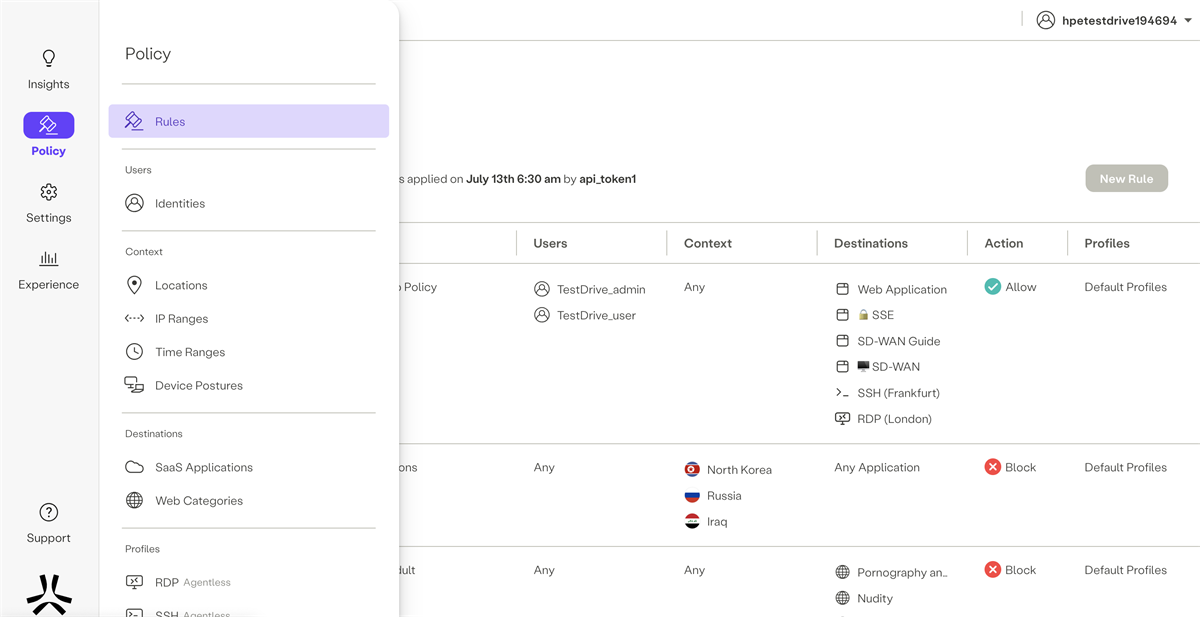Open the Experience chart icon

coord(48,259)
